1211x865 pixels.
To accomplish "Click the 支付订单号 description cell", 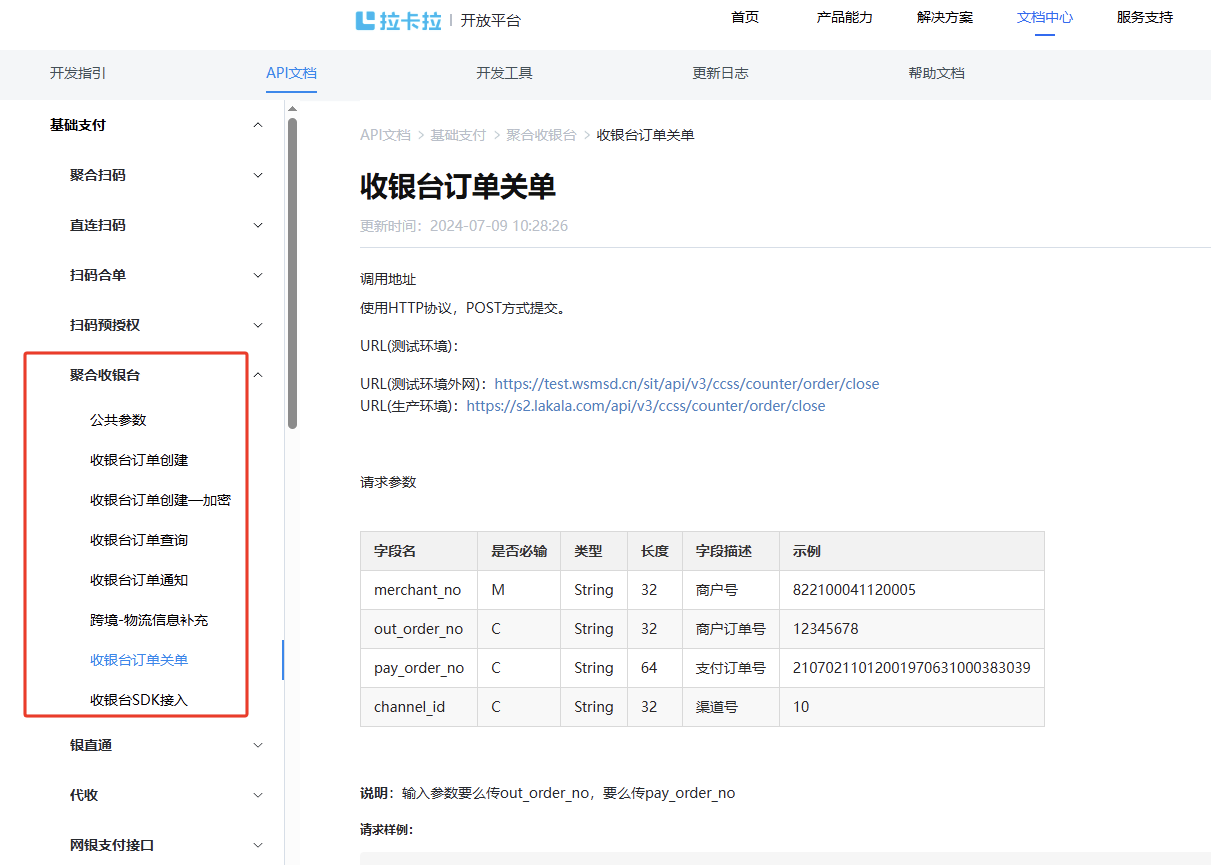I will tap(731, 668).
